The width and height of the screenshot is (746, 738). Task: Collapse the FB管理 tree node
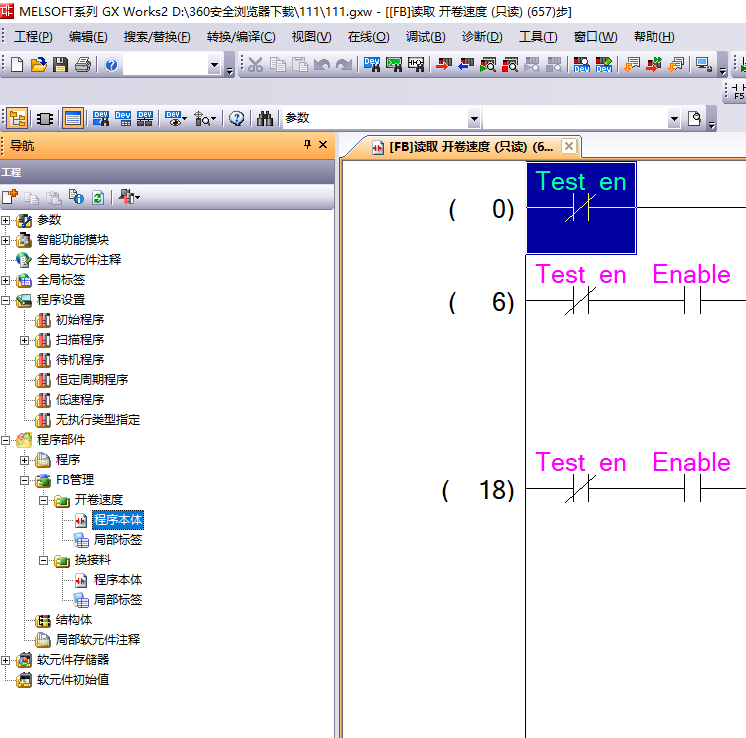(25, 480)
